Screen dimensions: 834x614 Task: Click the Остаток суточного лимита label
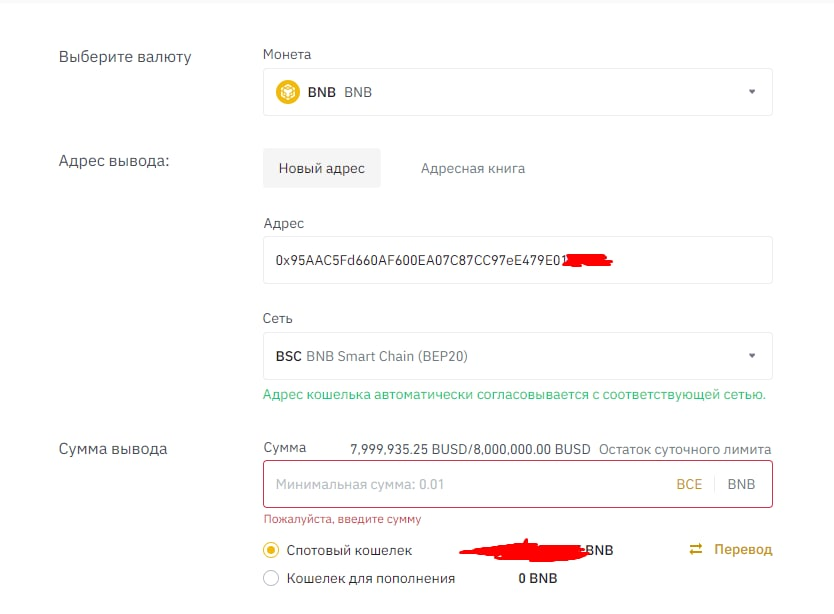tap(685, 450)
